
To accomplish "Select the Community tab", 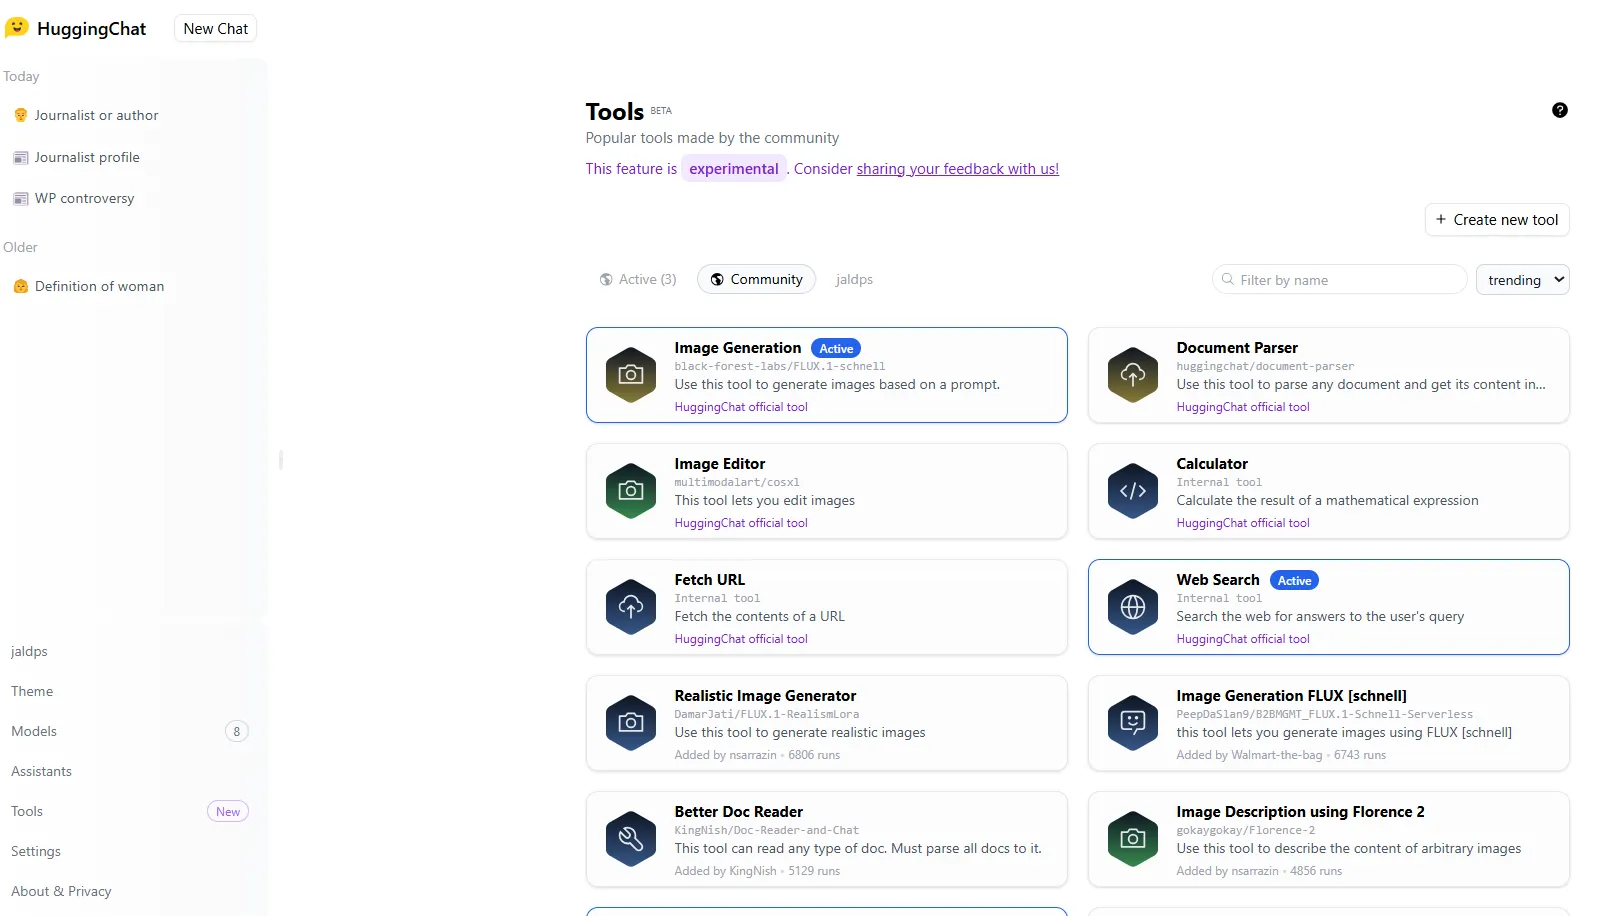I will pos(756,280).
